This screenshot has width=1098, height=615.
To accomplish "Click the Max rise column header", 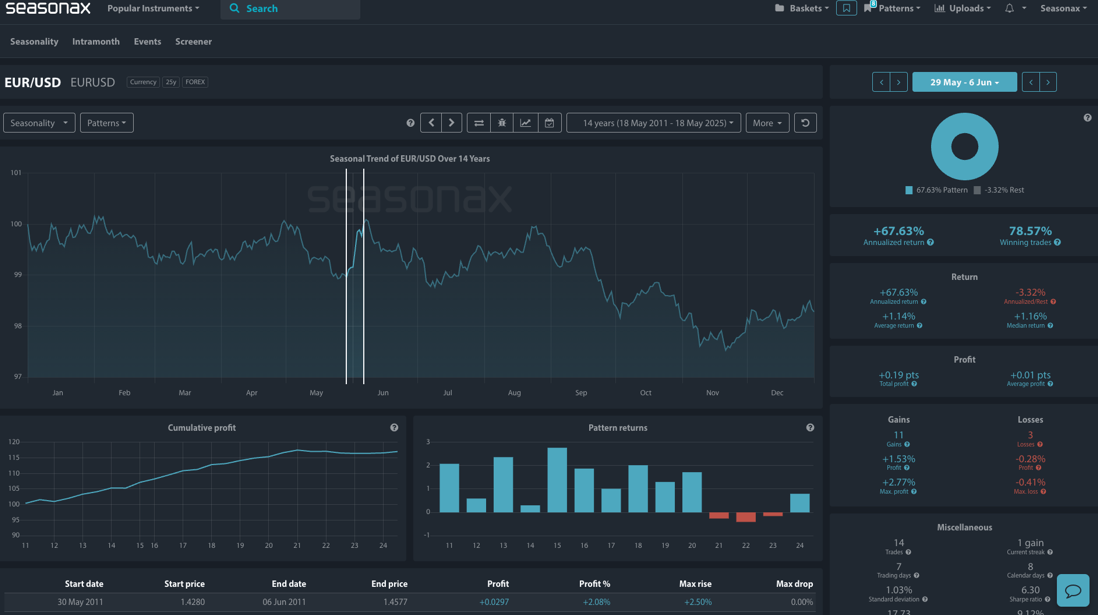I will 695,583.
